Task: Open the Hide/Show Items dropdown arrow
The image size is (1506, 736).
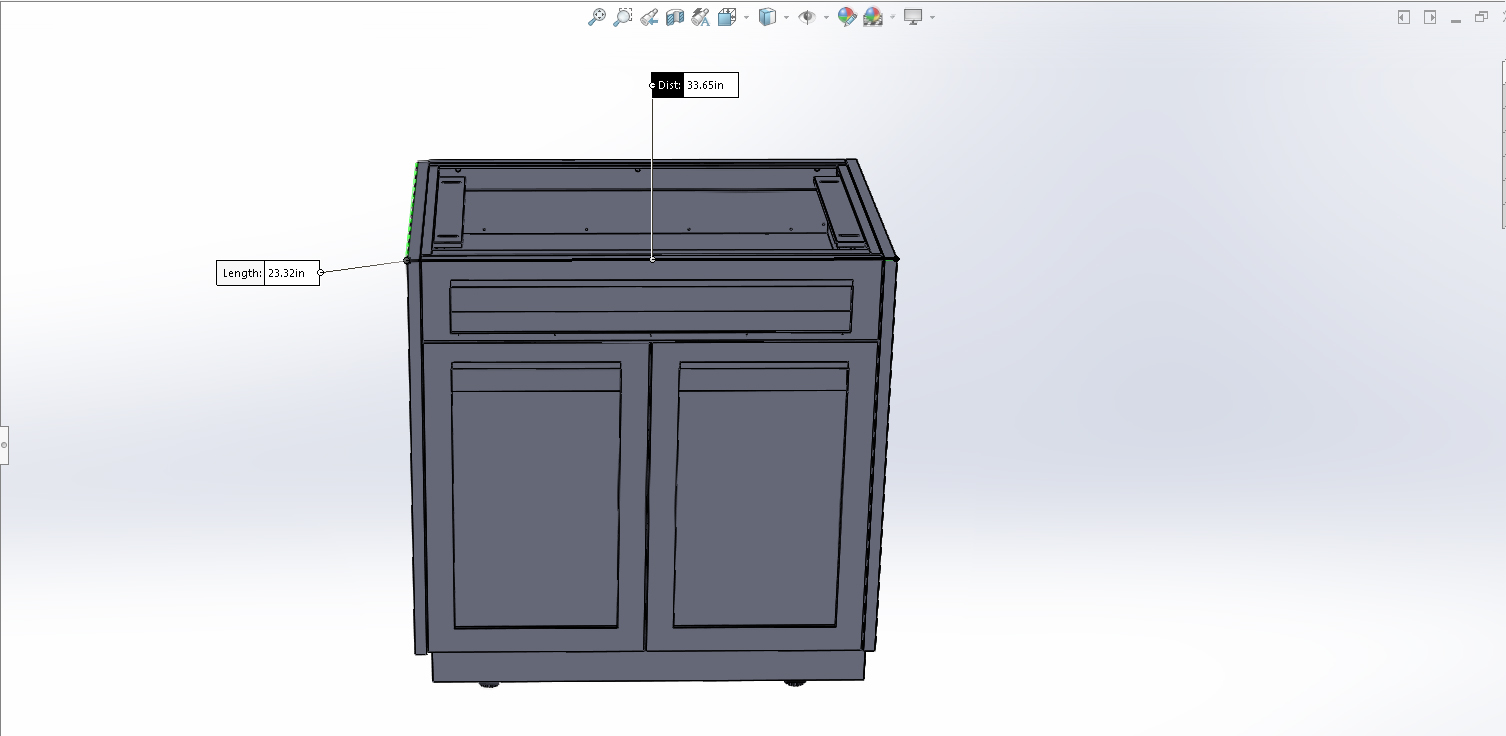Action: click(826, 17)
